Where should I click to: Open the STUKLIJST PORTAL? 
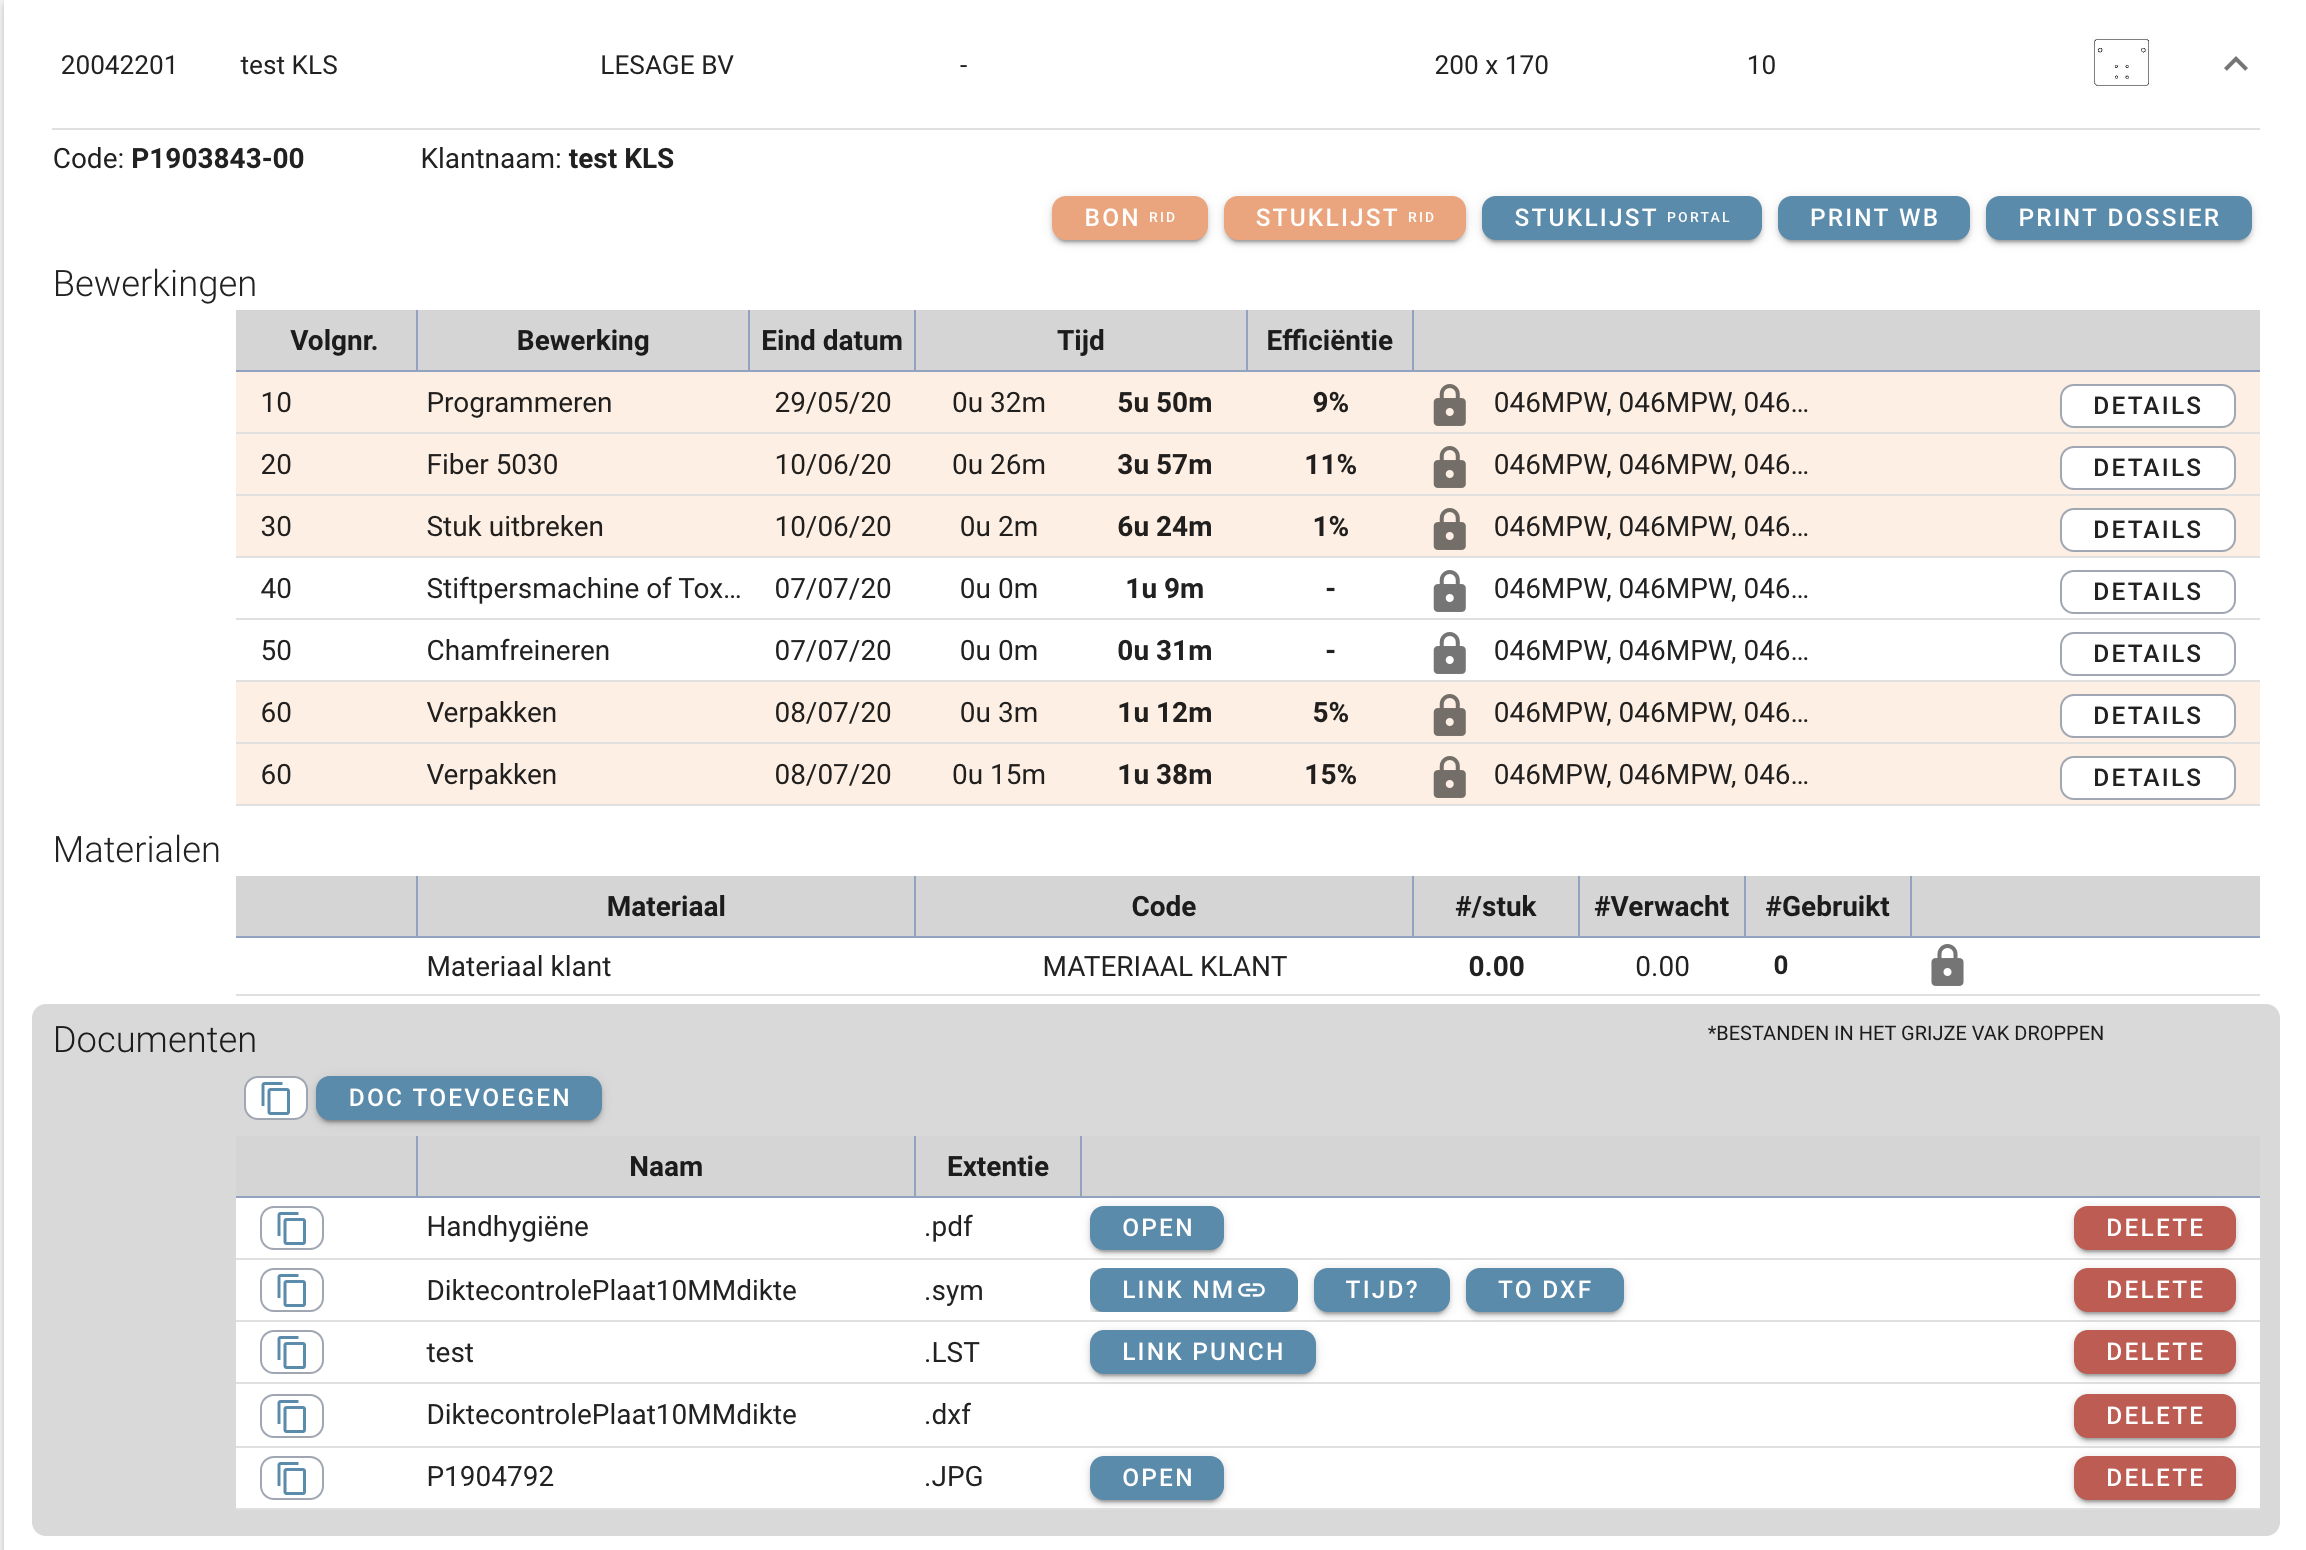click(1622, 218)
